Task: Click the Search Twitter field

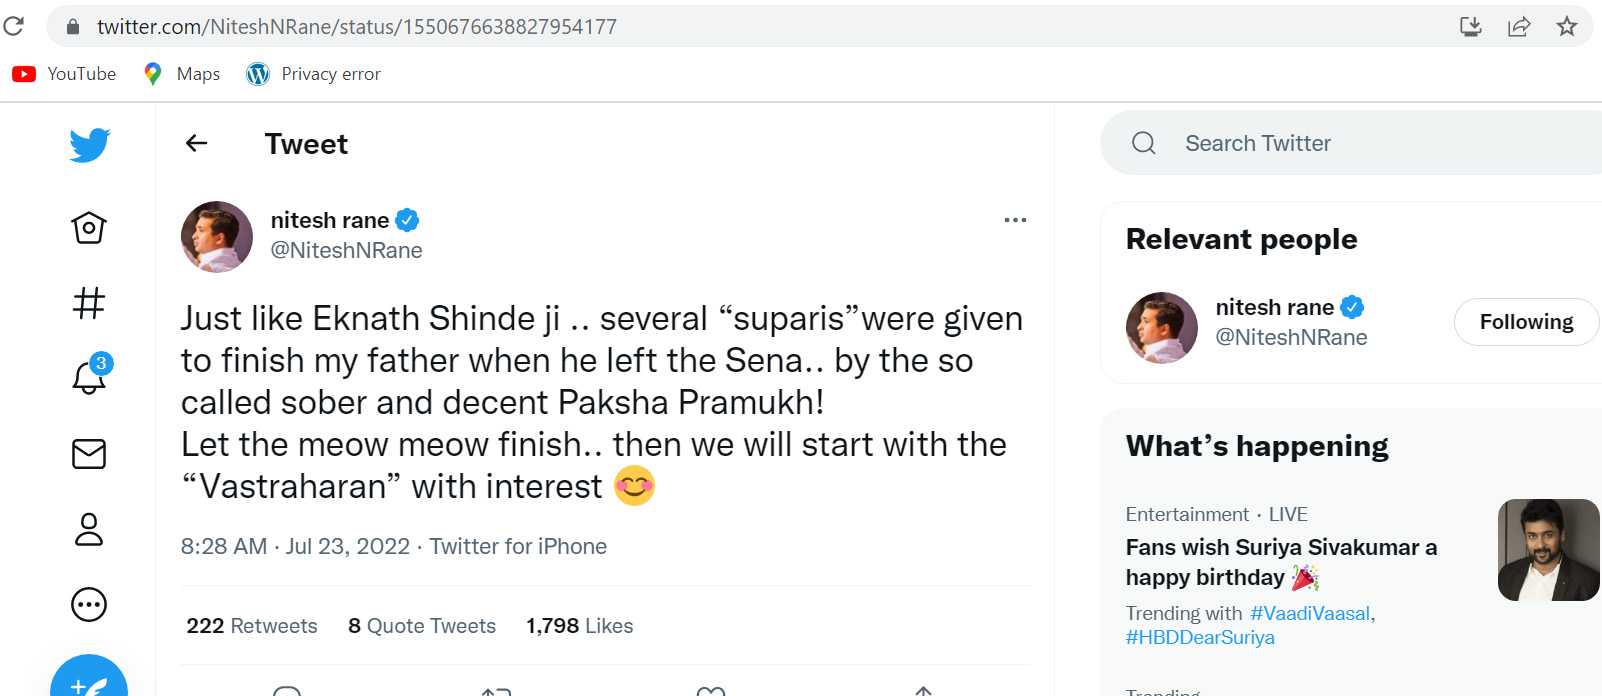Action: (x=1350, y=144)
